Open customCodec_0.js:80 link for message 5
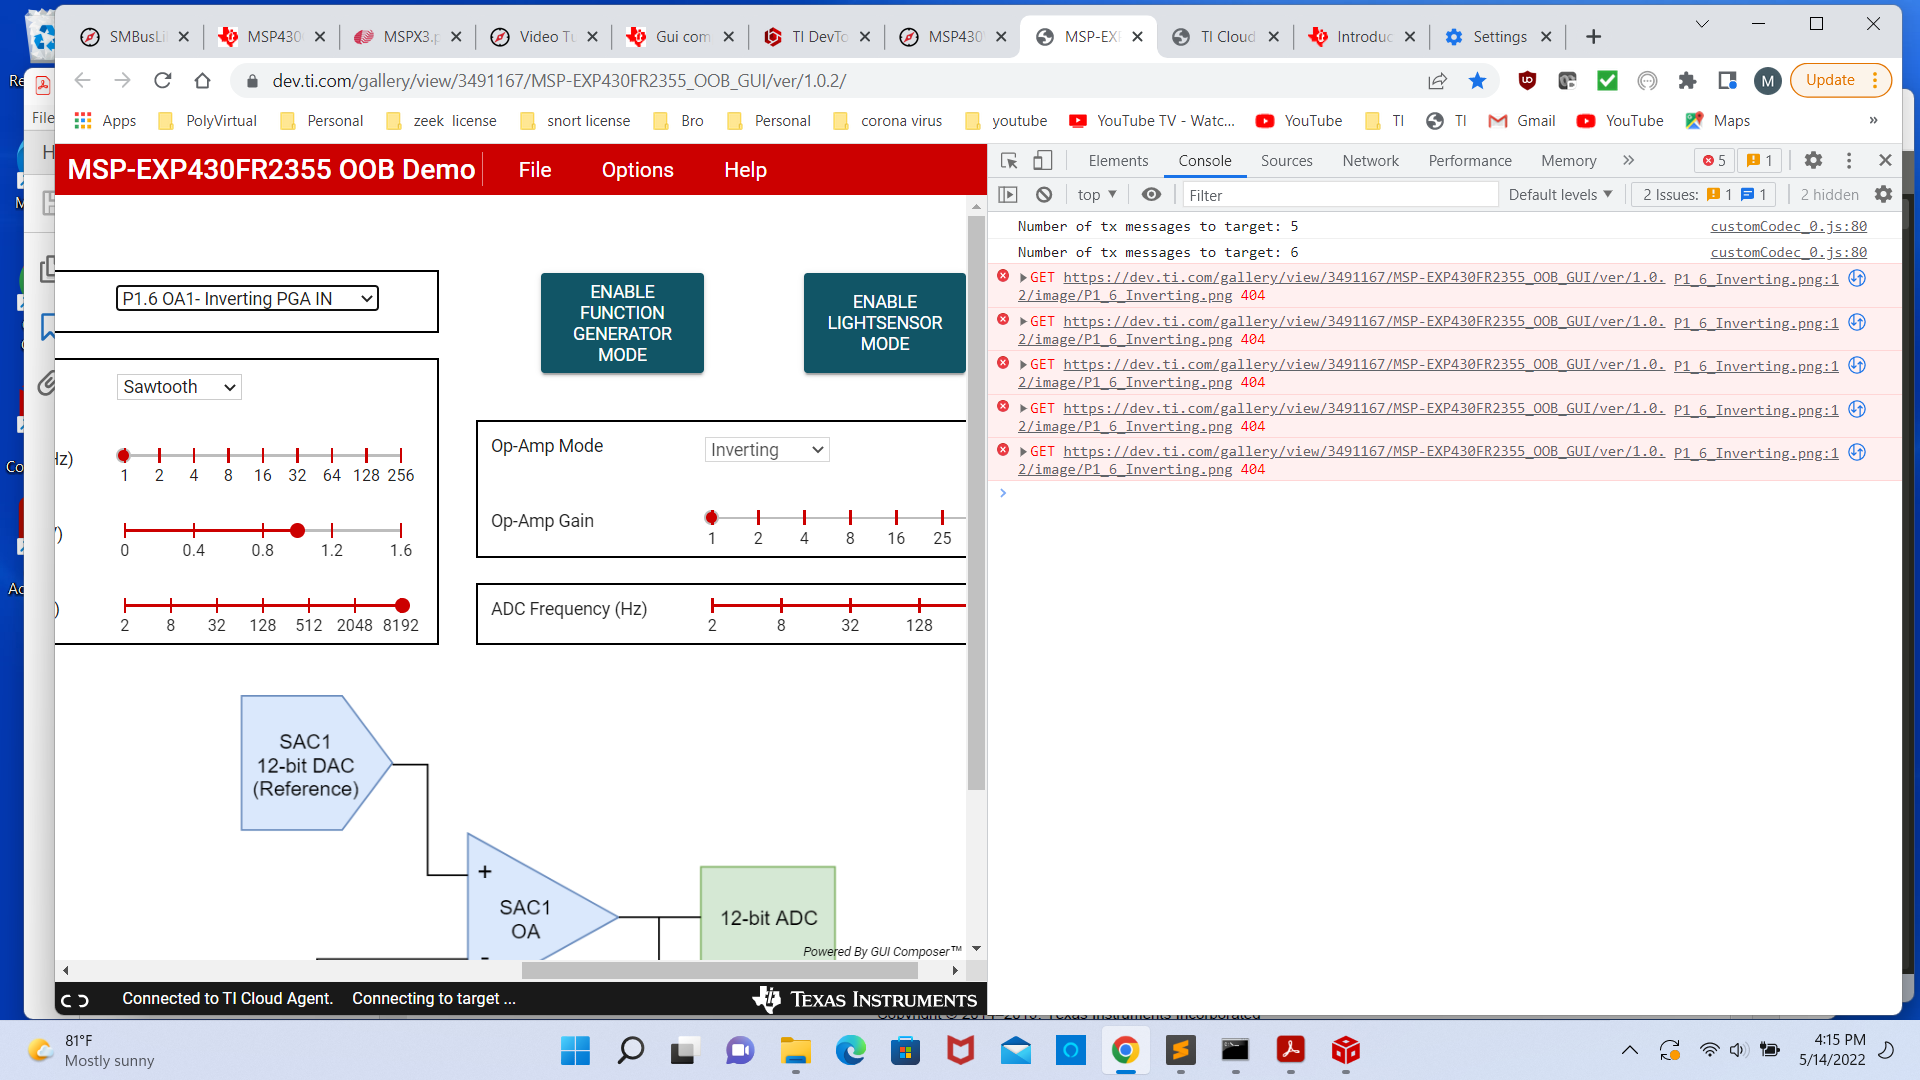Screen dimensions: 1920x1080 (x=1788, y=226)
